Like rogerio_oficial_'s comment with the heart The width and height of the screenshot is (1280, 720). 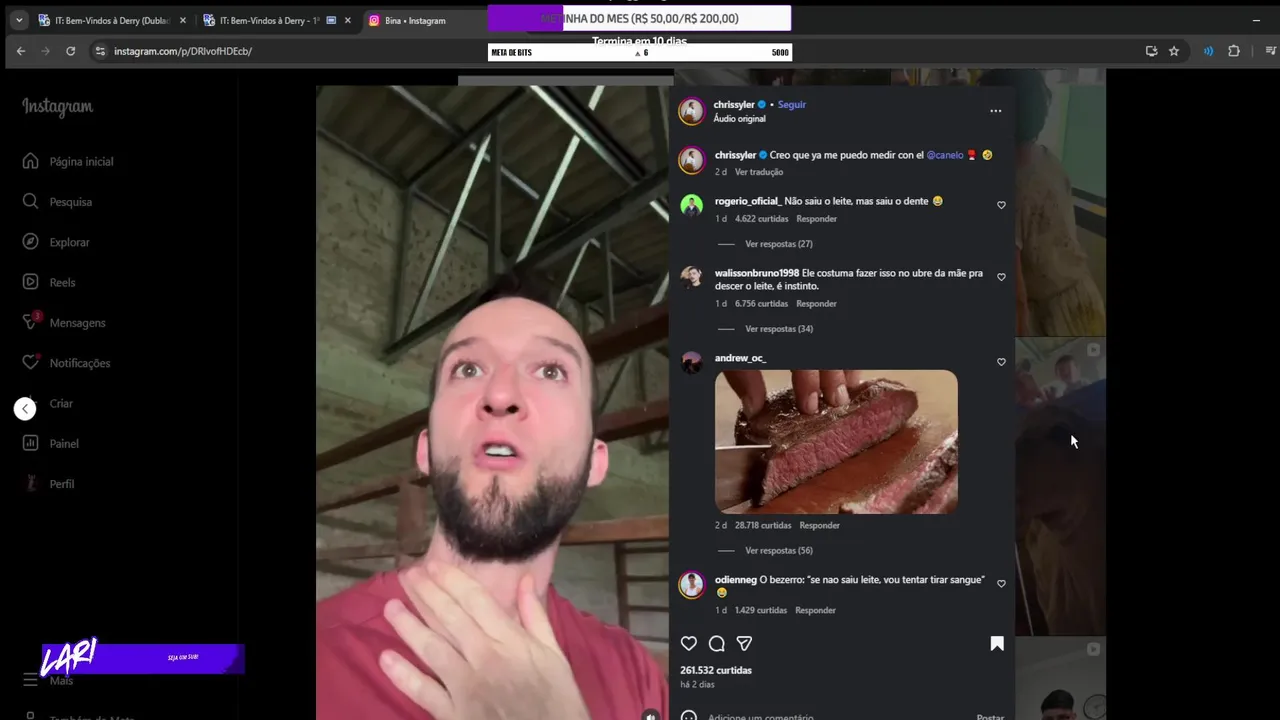[1001, 205]
